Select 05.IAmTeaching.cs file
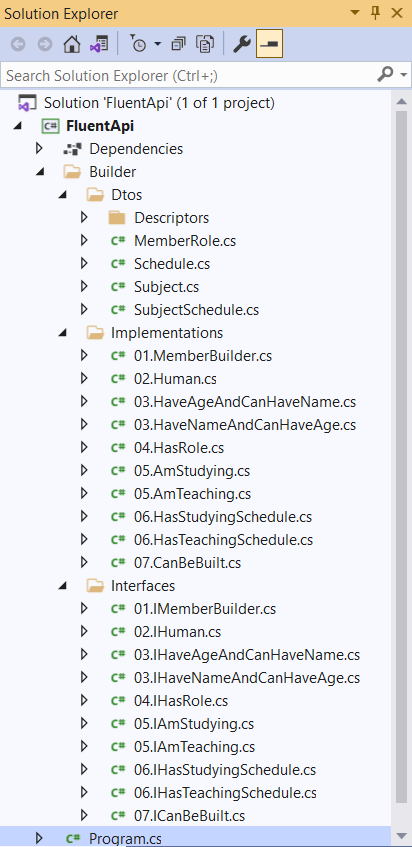This screenshot has width=412, height=847. click(195, 747)
